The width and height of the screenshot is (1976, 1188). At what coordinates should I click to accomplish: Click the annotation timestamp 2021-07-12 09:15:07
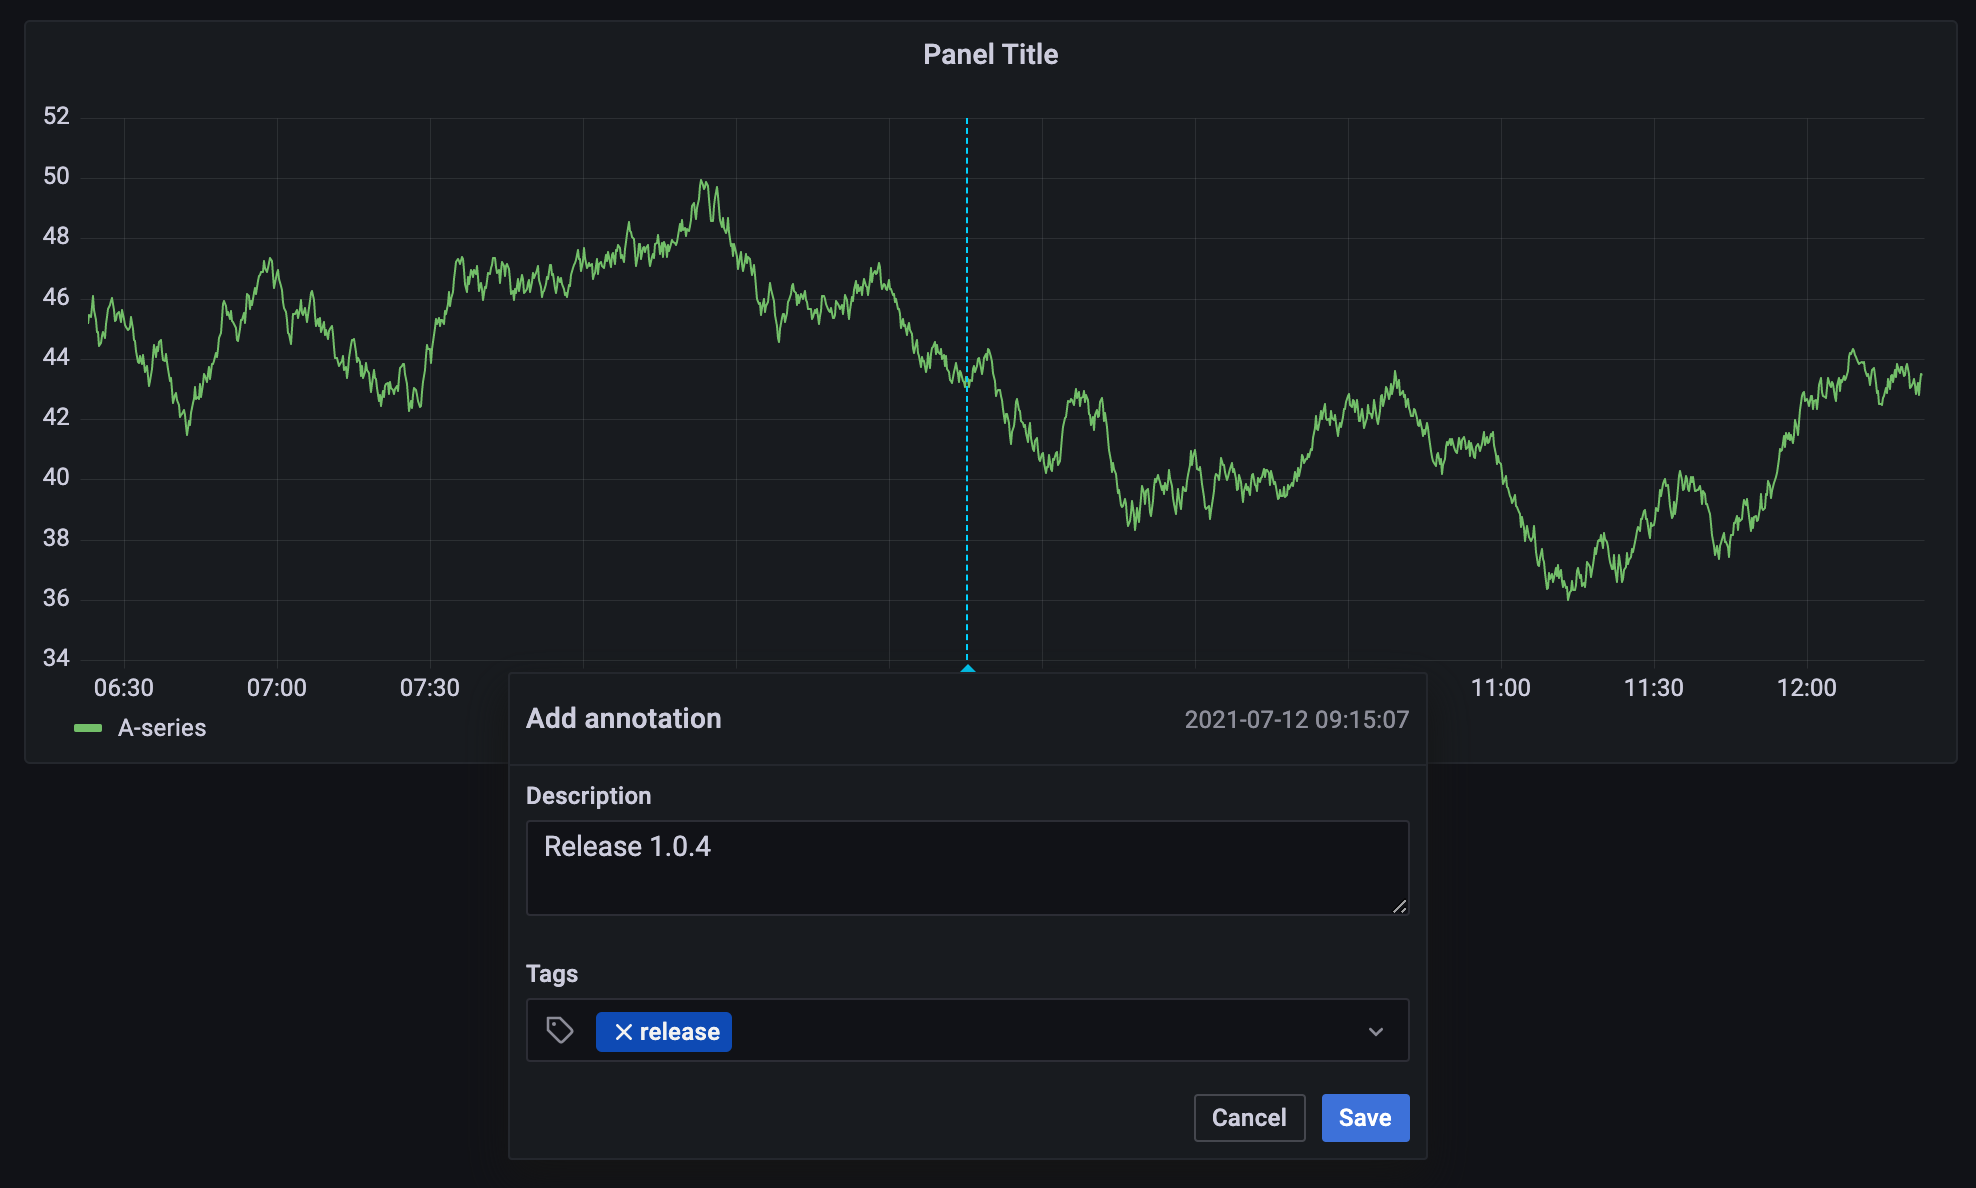pyautogui.click(x=1296, y=719)
